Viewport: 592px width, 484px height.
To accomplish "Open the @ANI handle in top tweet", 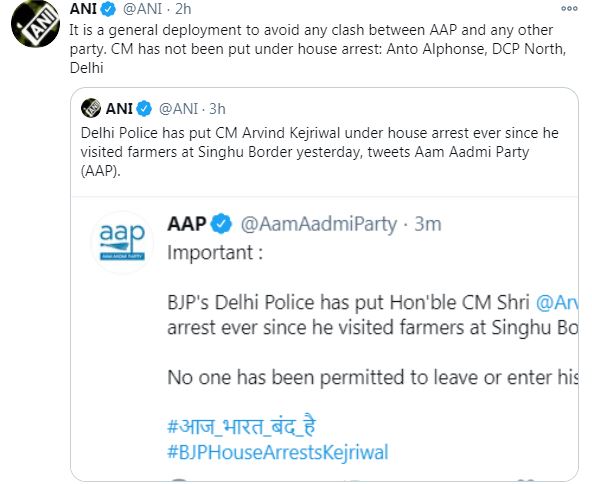I will [x=143, y=9].
